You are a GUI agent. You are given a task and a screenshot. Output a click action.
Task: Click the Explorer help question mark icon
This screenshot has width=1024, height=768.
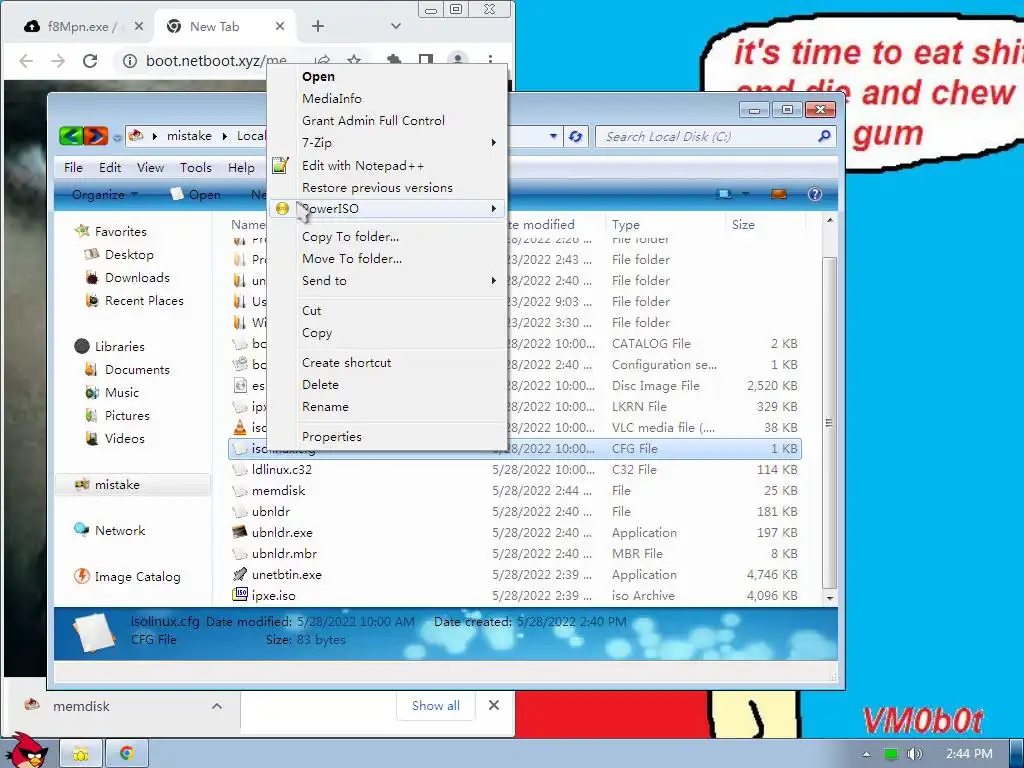[x=814, y=194]
